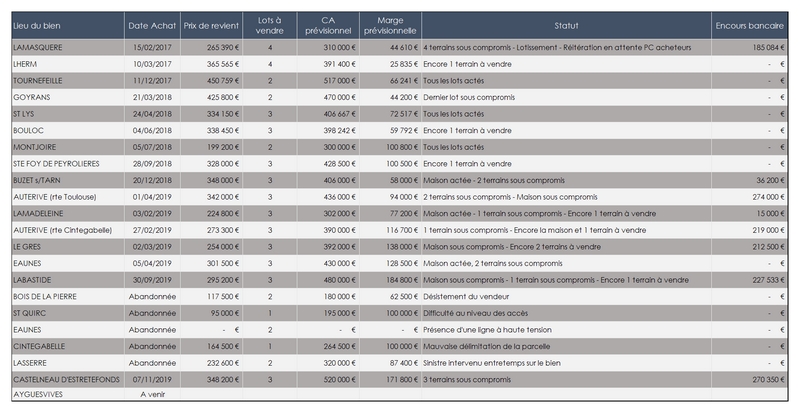The width and height of the screenshot is (800, 413).
Task: Select the BOULOC cell
Action: [68, 131]
